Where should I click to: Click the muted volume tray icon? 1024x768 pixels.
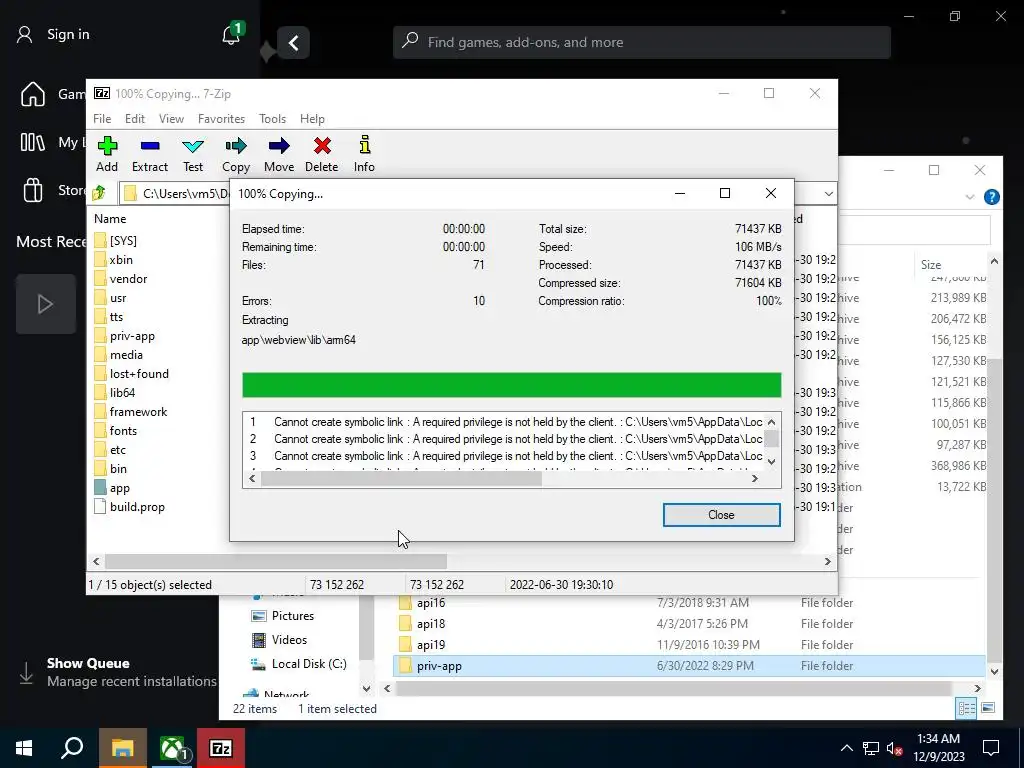point(895,748)
